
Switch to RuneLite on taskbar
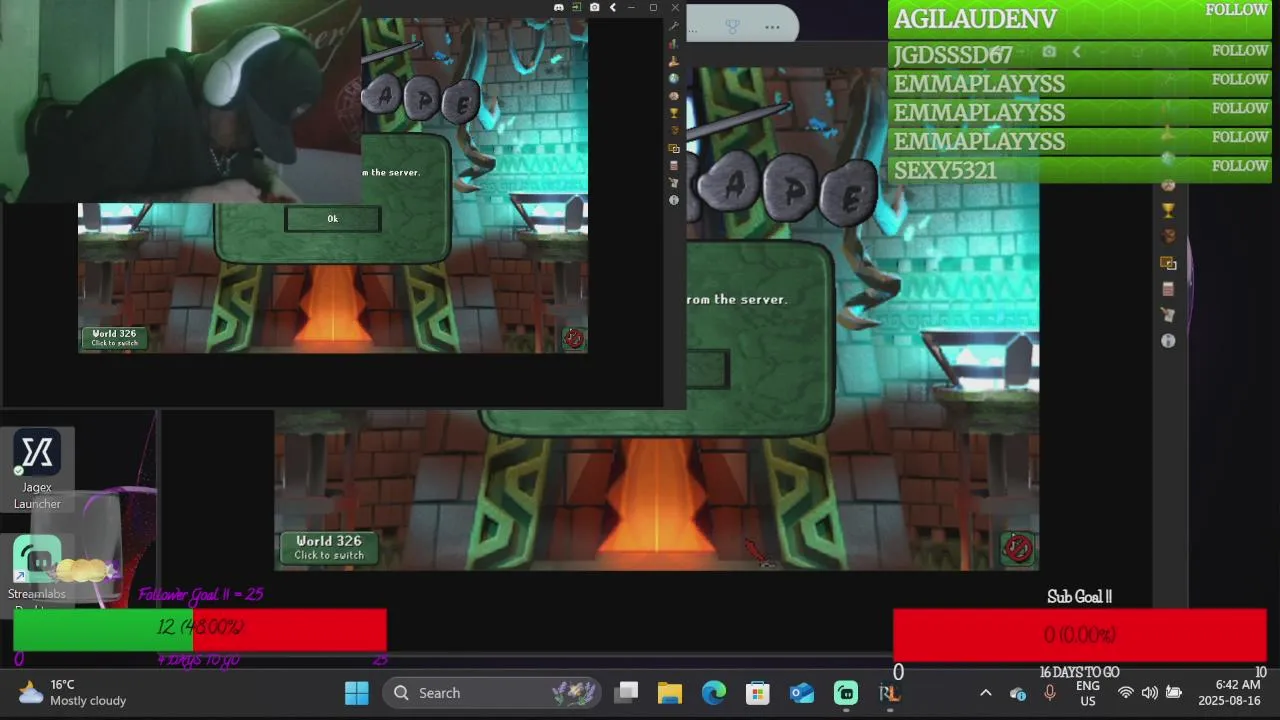889,693
